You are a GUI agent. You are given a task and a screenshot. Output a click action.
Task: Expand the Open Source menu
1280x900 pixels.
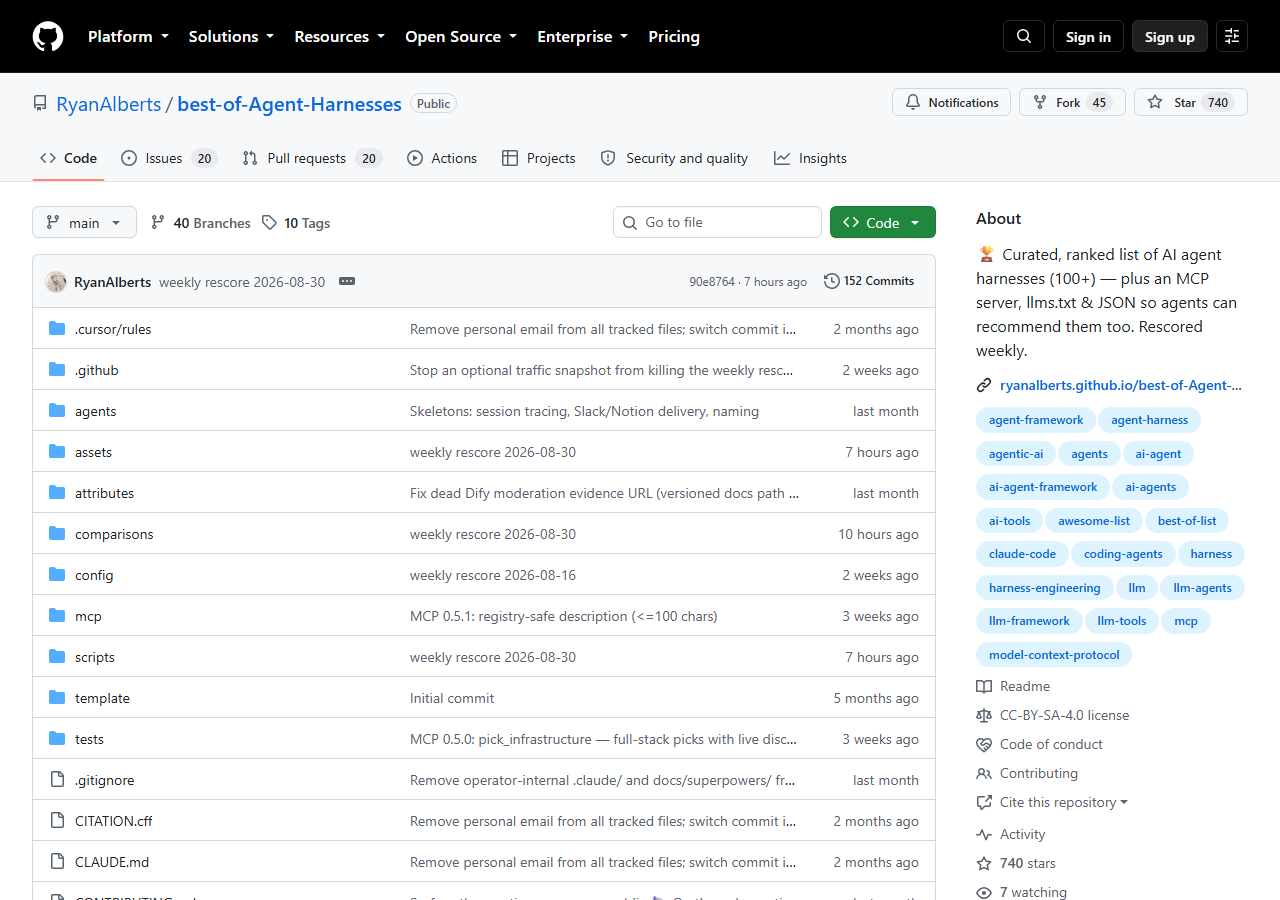click(461, 37)
